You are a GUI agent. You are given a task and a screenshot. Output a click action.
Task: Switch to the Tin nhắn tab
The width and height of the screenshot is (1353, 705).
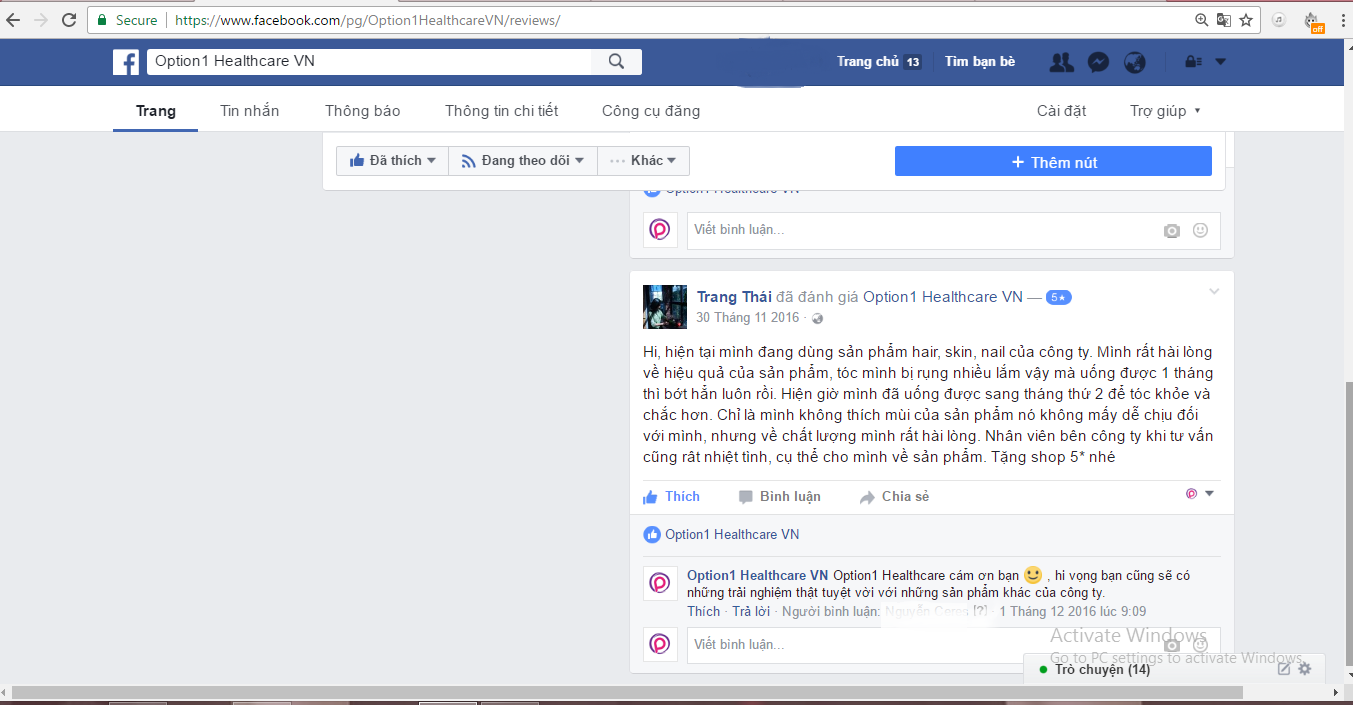click(250, 111)
